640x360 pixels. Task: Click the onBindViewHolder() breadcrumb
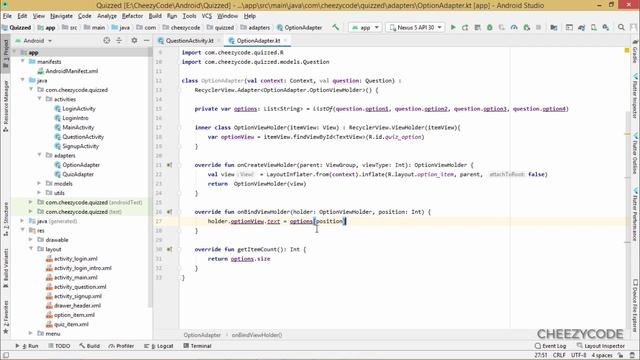[x=257, y=335]
